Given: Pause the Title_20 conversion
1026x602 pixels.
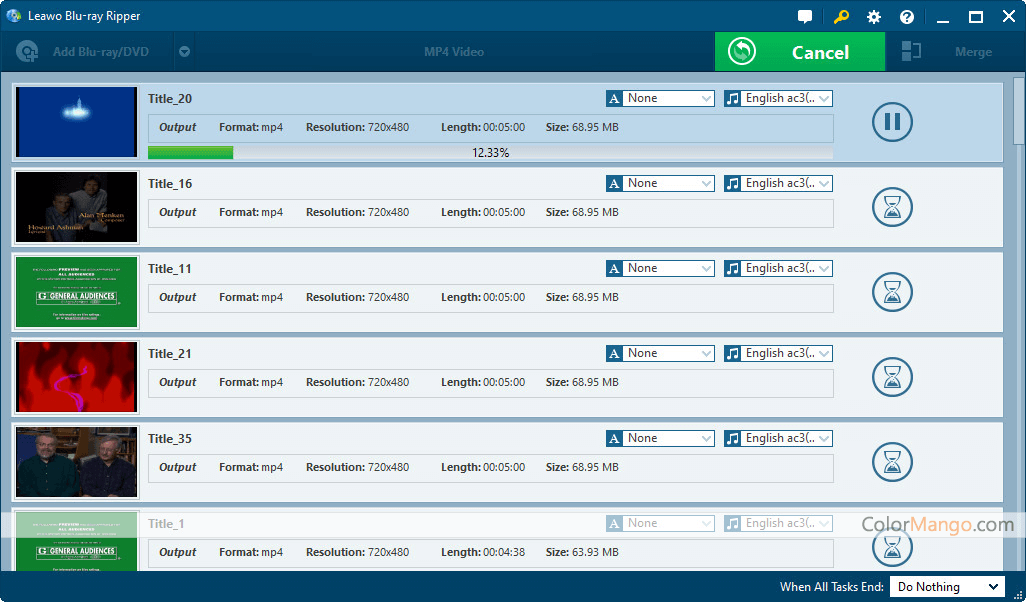Looking at the screenshot, I should [892, 122].
